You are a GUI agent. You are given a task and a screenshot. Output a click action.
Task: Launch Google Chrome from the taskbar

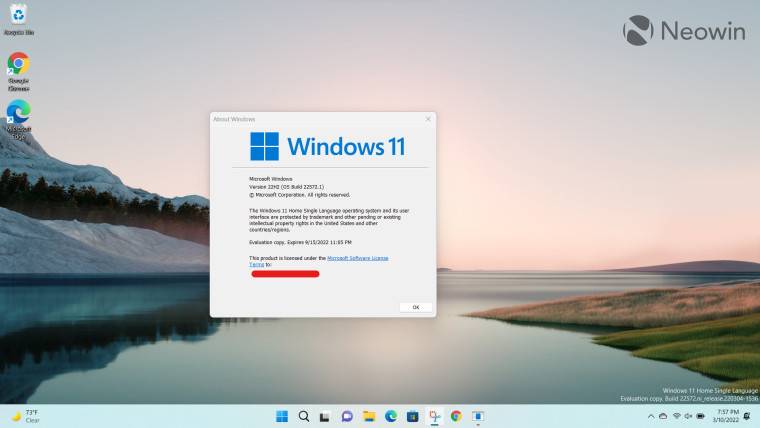(456, 416)
